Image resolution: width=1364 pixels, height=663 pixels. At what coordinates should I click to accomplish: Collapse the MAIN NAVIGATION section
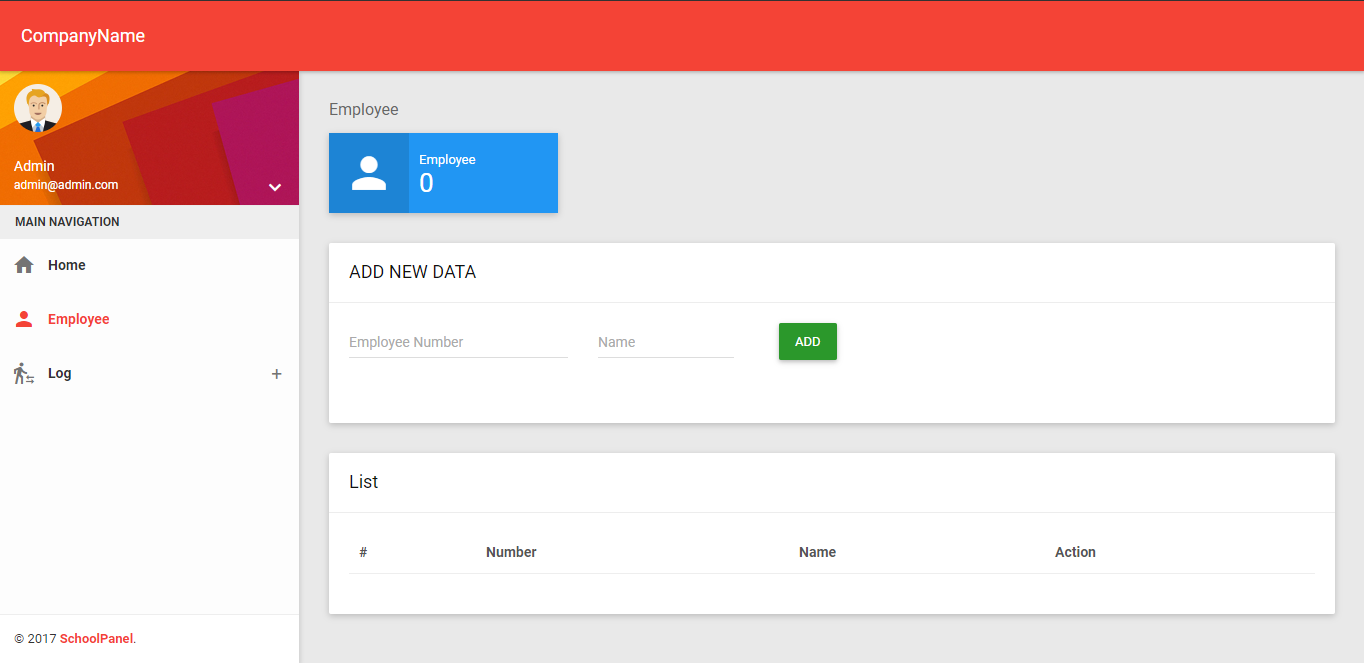click(67, 221)
